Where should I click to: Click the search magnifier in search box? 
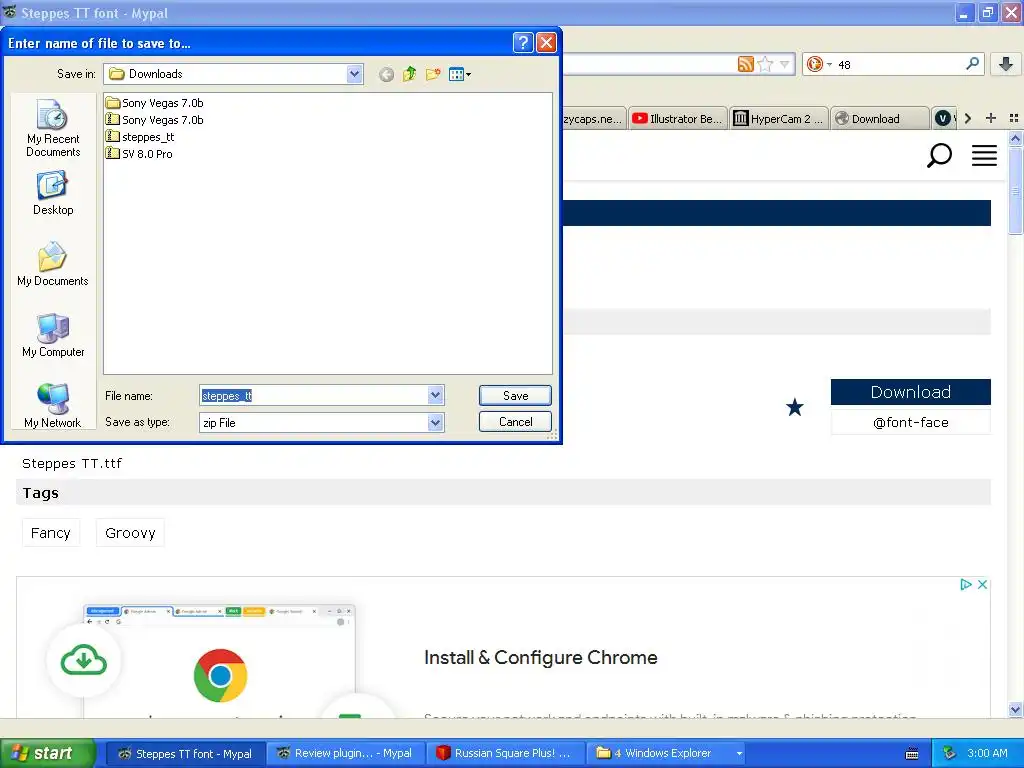point(972,63)
